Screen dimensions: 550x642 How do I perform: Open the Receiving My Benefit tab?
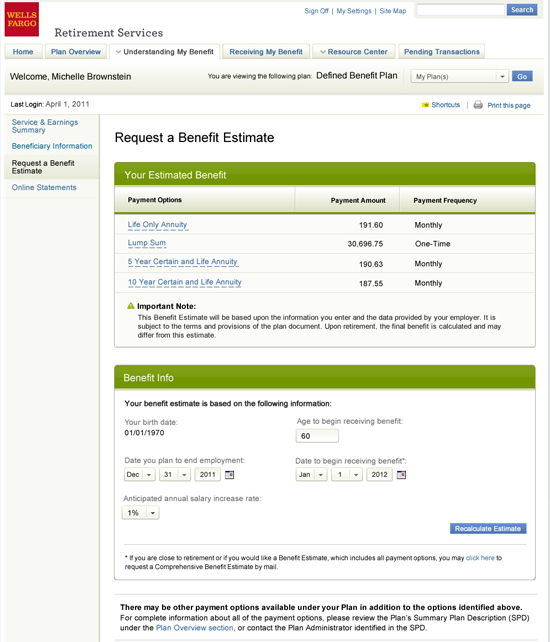point(266,52)
